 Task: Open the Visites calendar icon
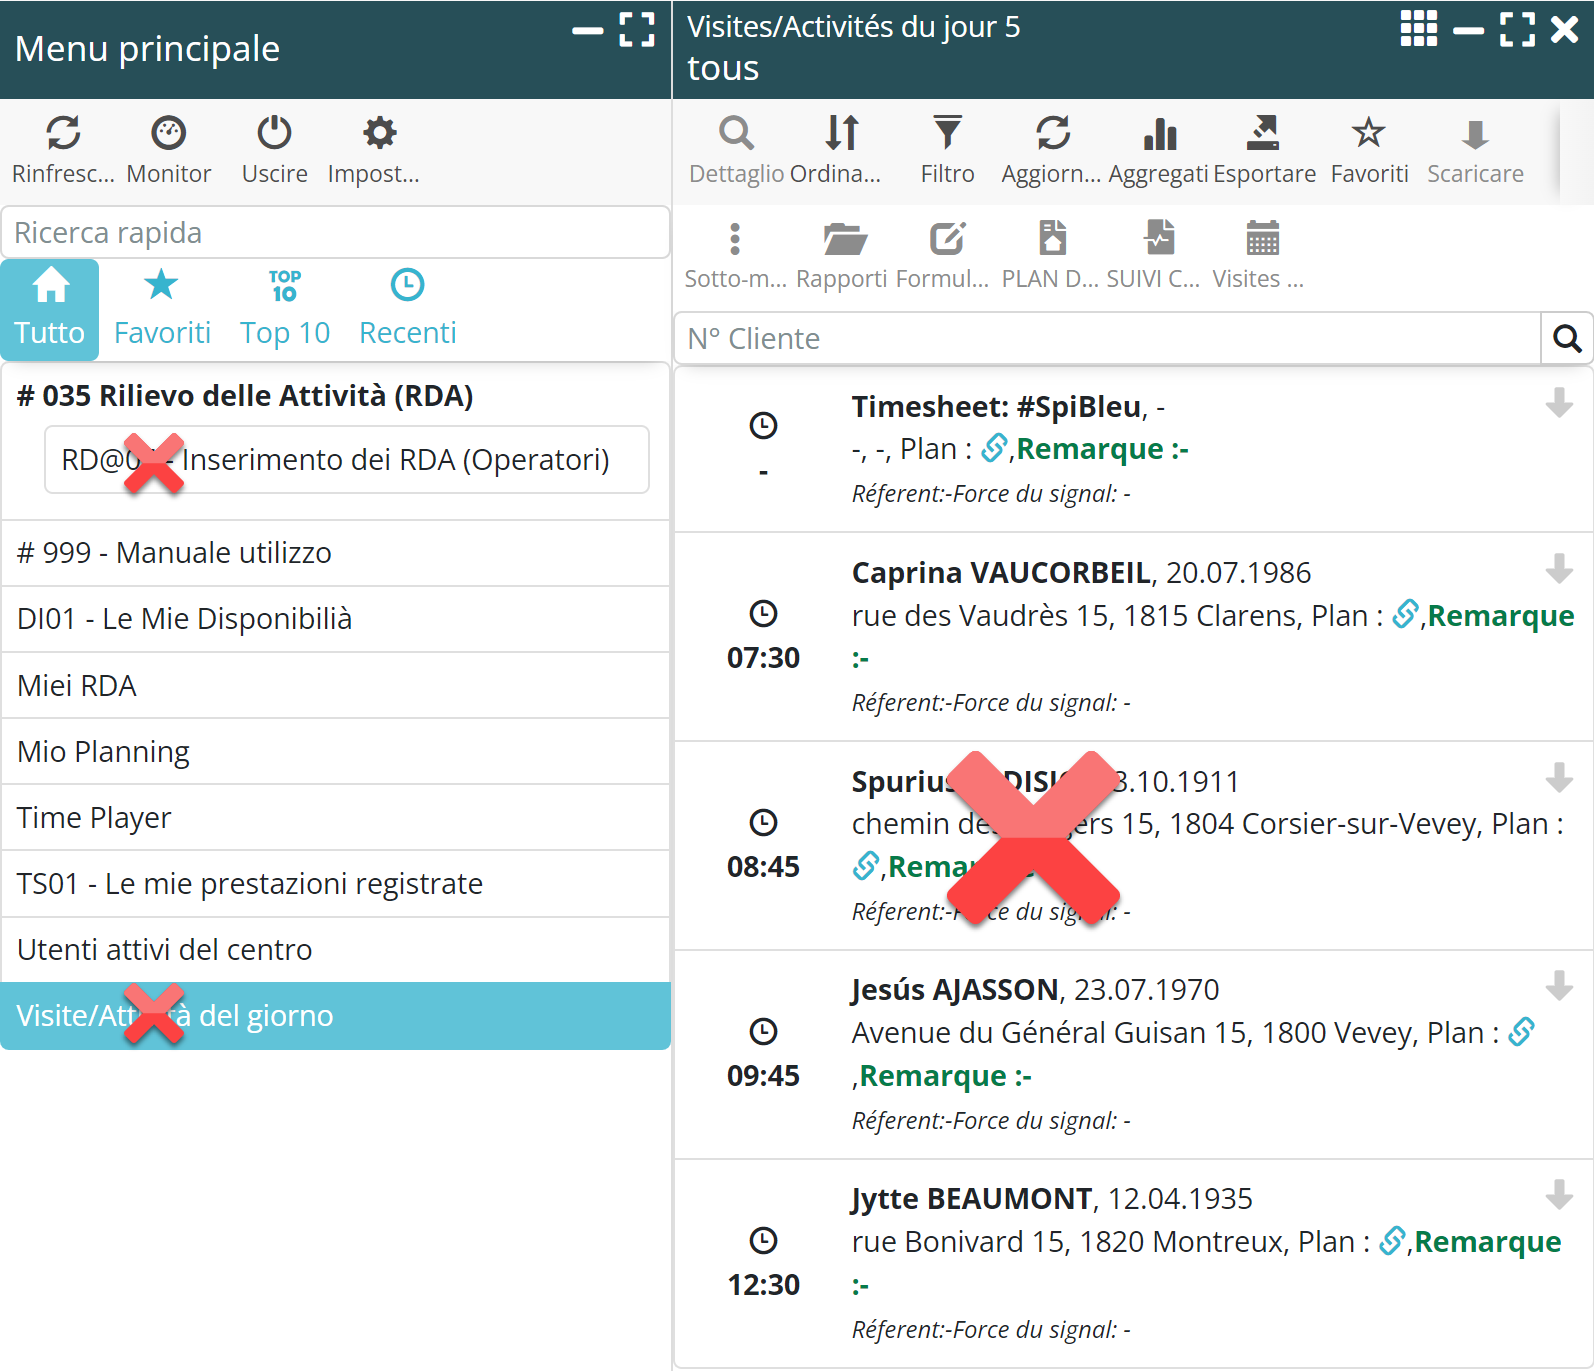[x=1261, y=239]
